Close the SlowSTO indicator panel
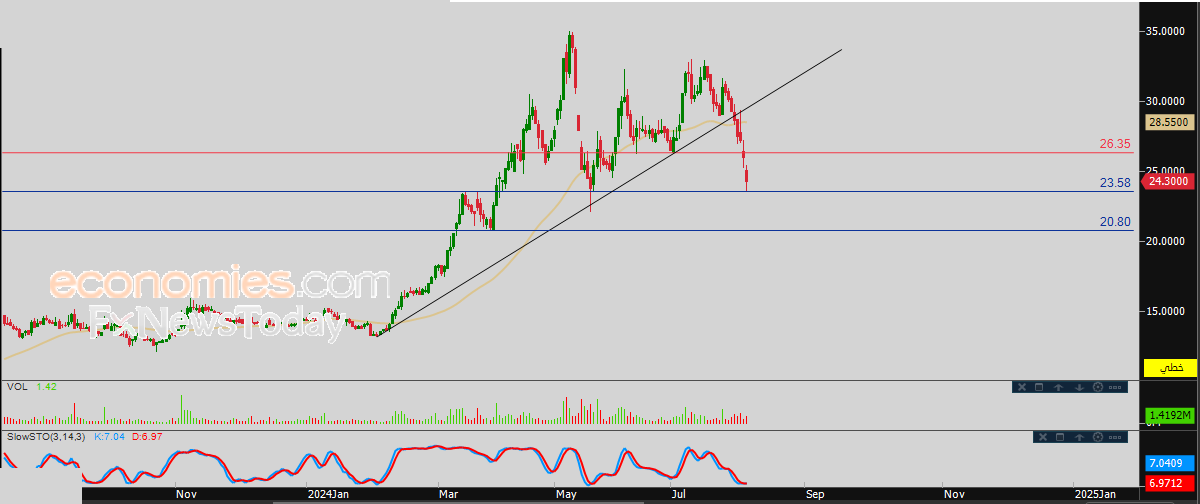1200x504 pixels. [x=1043, y=437]
